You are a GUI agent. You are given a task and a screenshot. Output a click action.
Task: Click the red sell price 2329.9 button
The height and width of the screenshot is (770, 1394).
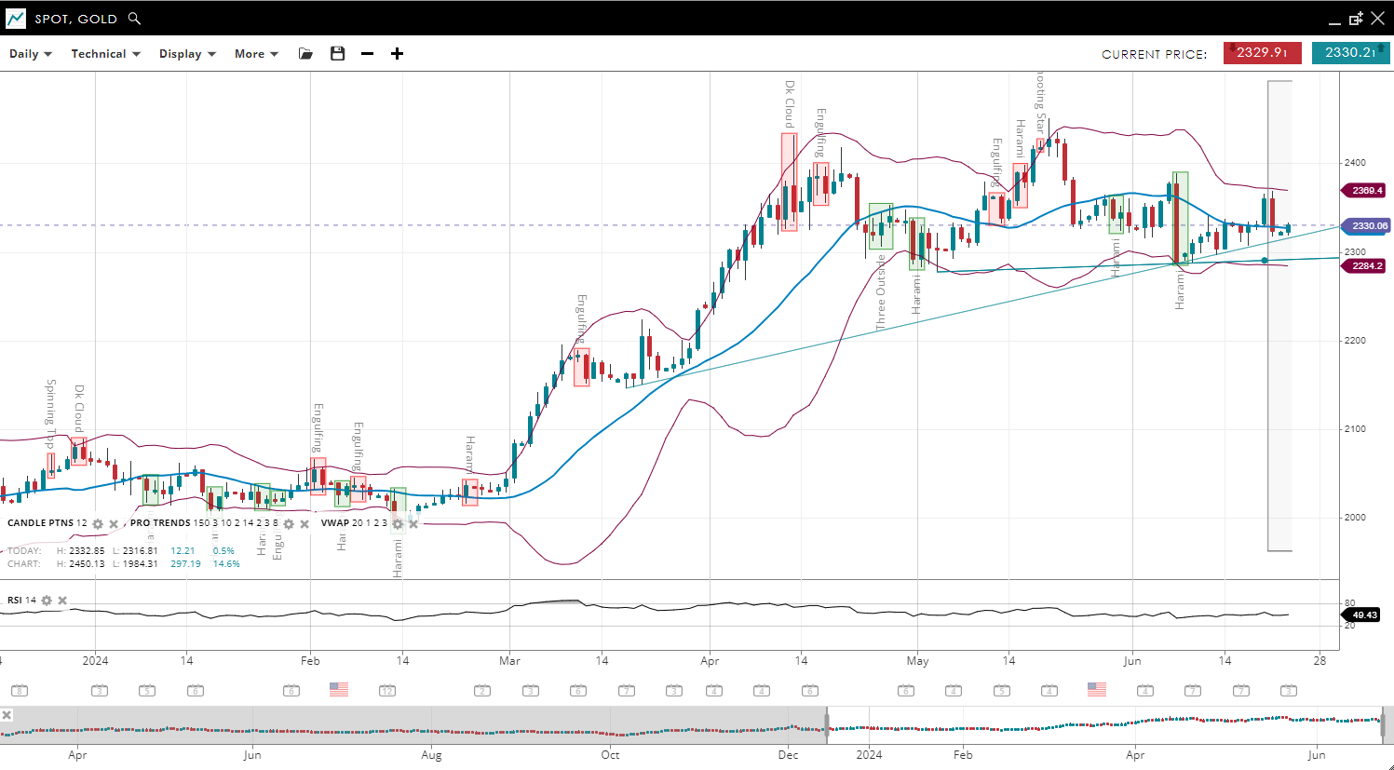(x=1262, y=53)
